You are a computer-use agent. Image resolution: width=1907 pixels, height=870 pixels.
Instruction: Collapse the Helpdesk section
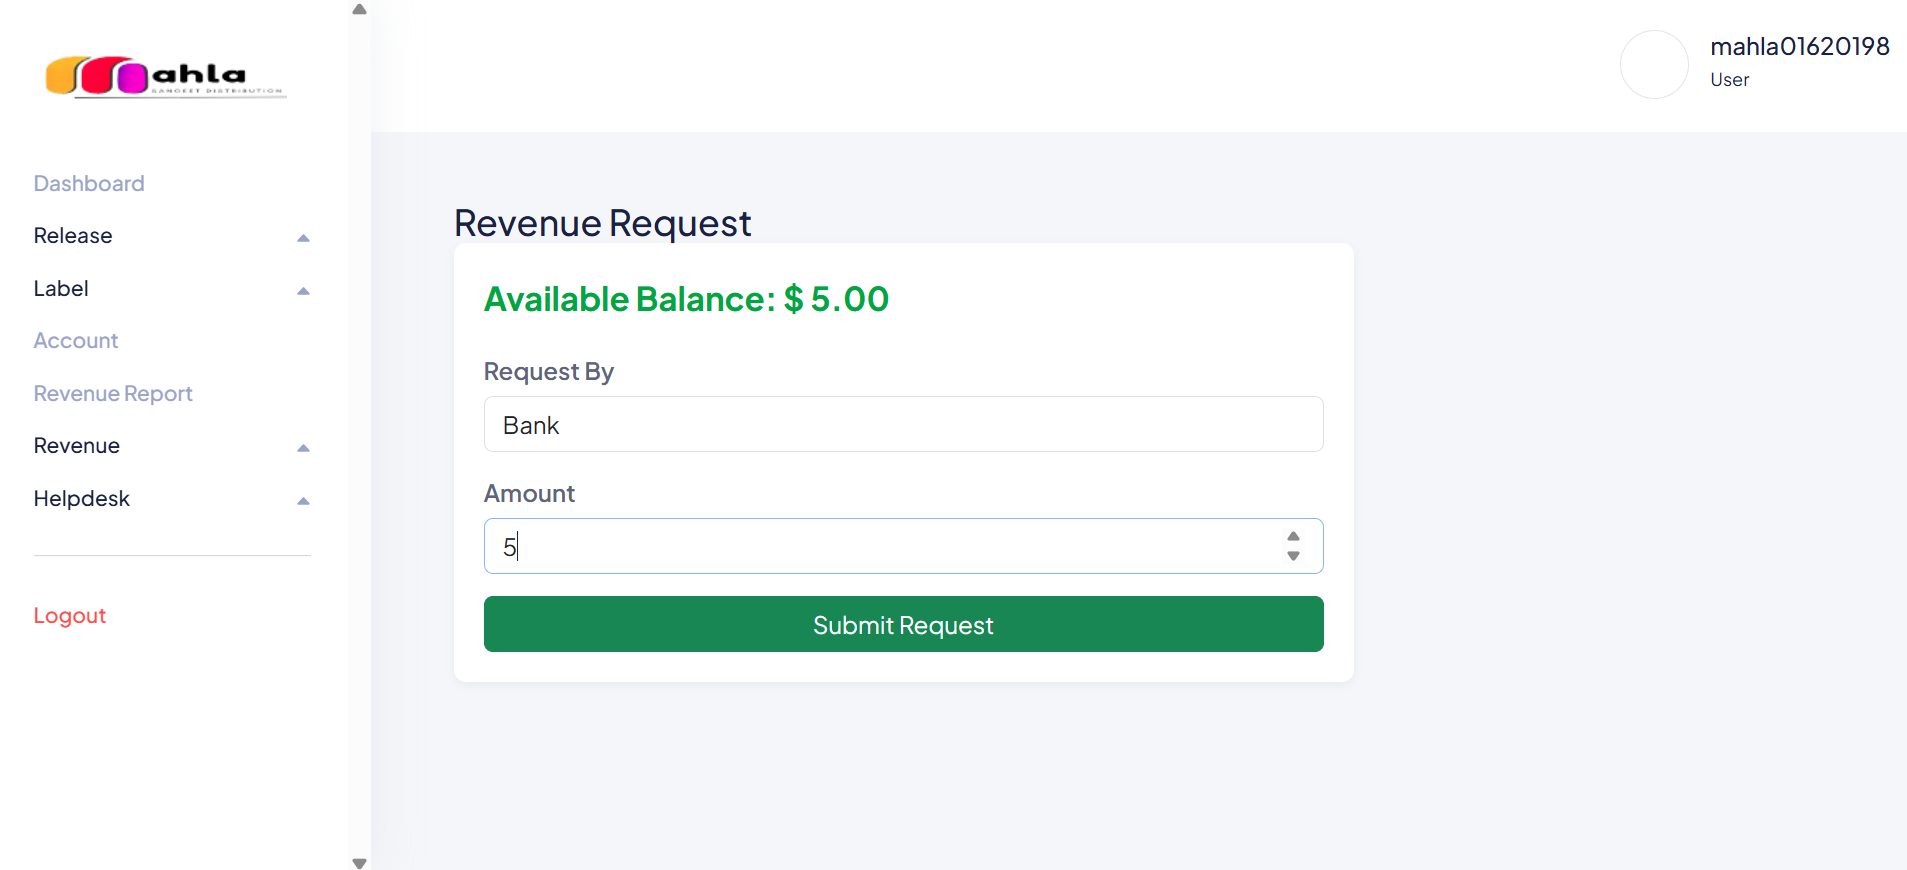point(303,500)
